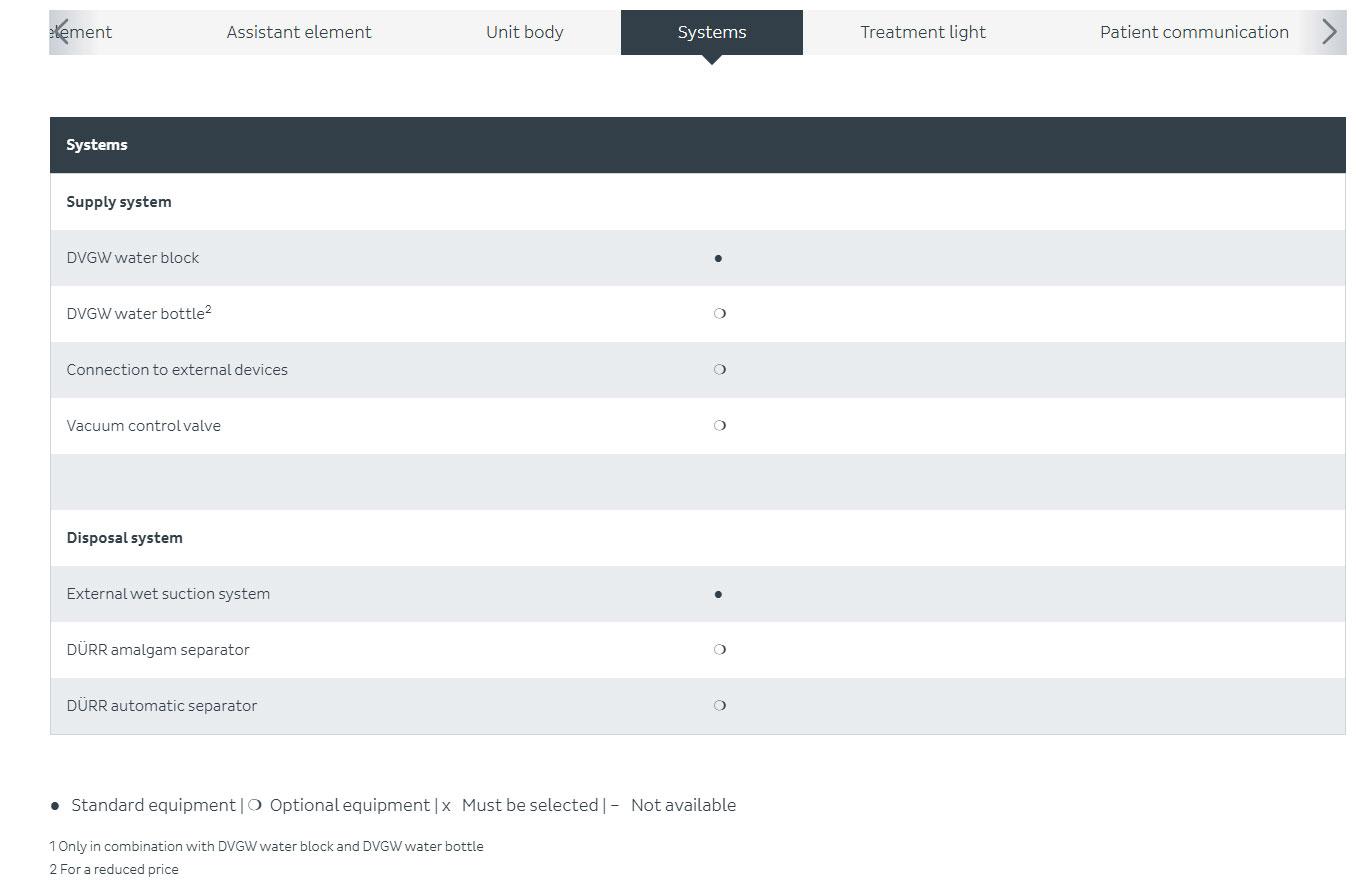Click optional marker for DÜRR amalgam separator
The image size is (1356, 894).
pyautogui.click(x=719, y=650)
